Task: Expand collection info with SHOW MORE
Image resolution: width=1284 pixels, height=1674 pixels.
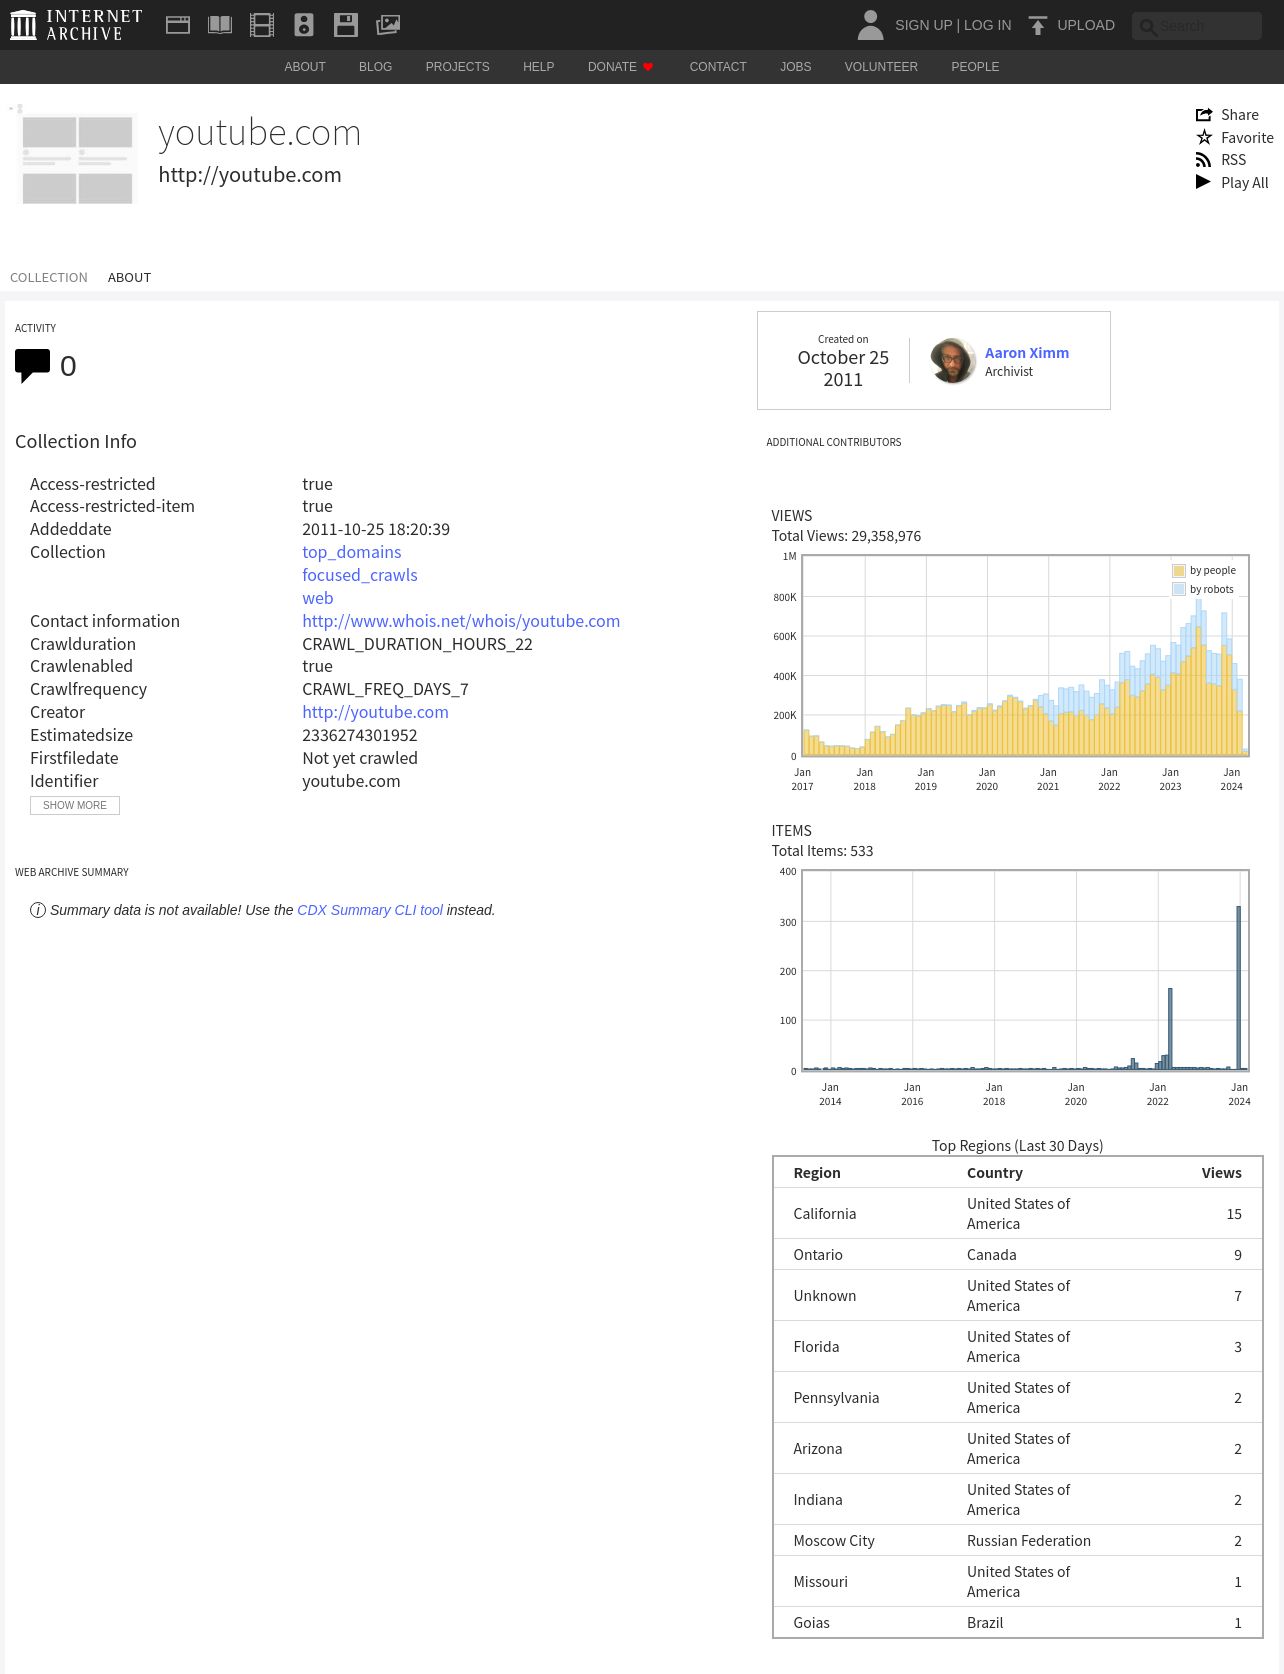Action: click(x=75, y=806)
